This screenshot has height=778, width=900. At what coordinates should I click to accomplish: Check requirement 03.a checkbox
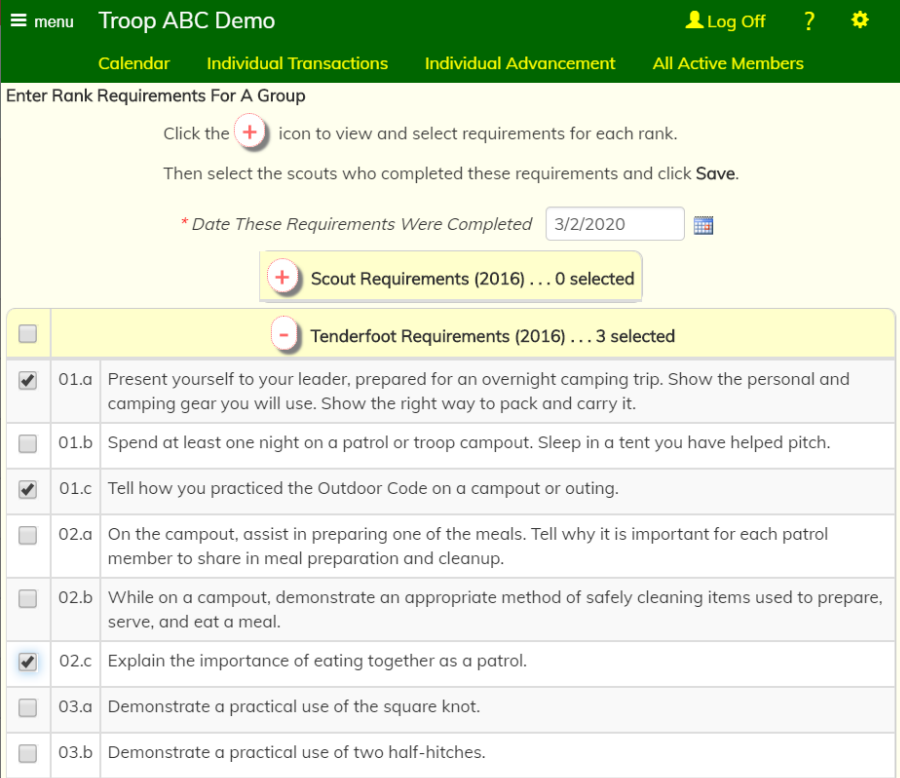(x=28, y=707)
